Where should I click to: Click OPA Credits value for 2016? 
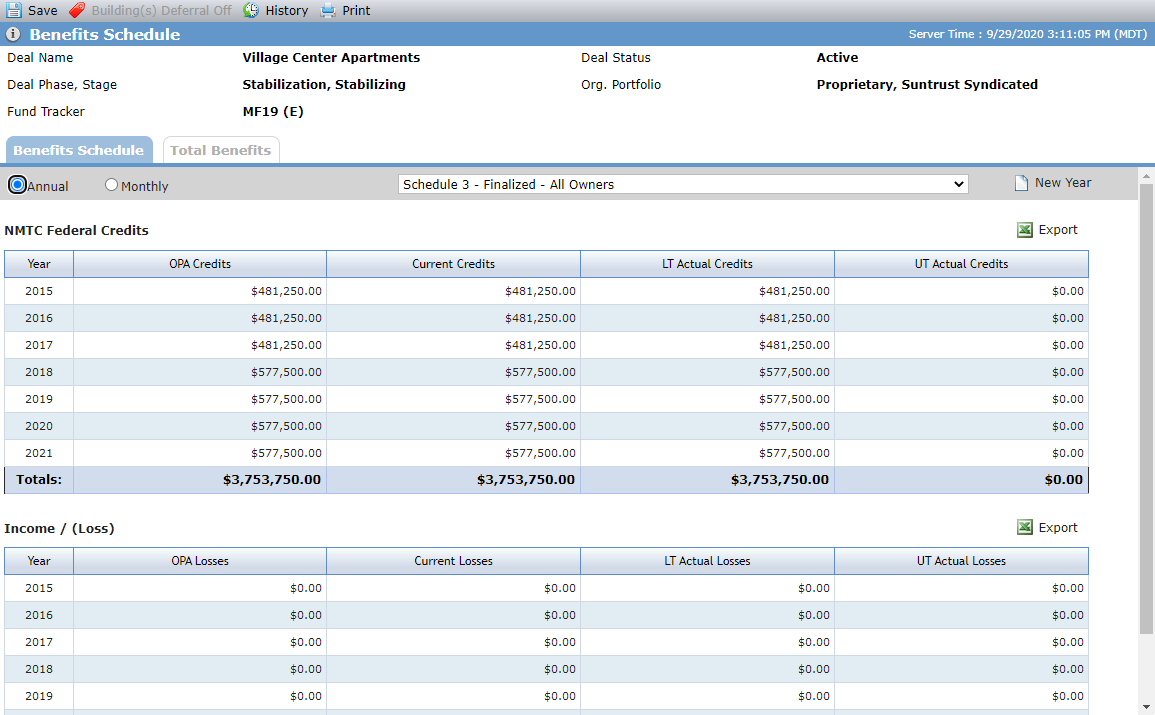pyautogui.click(x=286, y=318)
